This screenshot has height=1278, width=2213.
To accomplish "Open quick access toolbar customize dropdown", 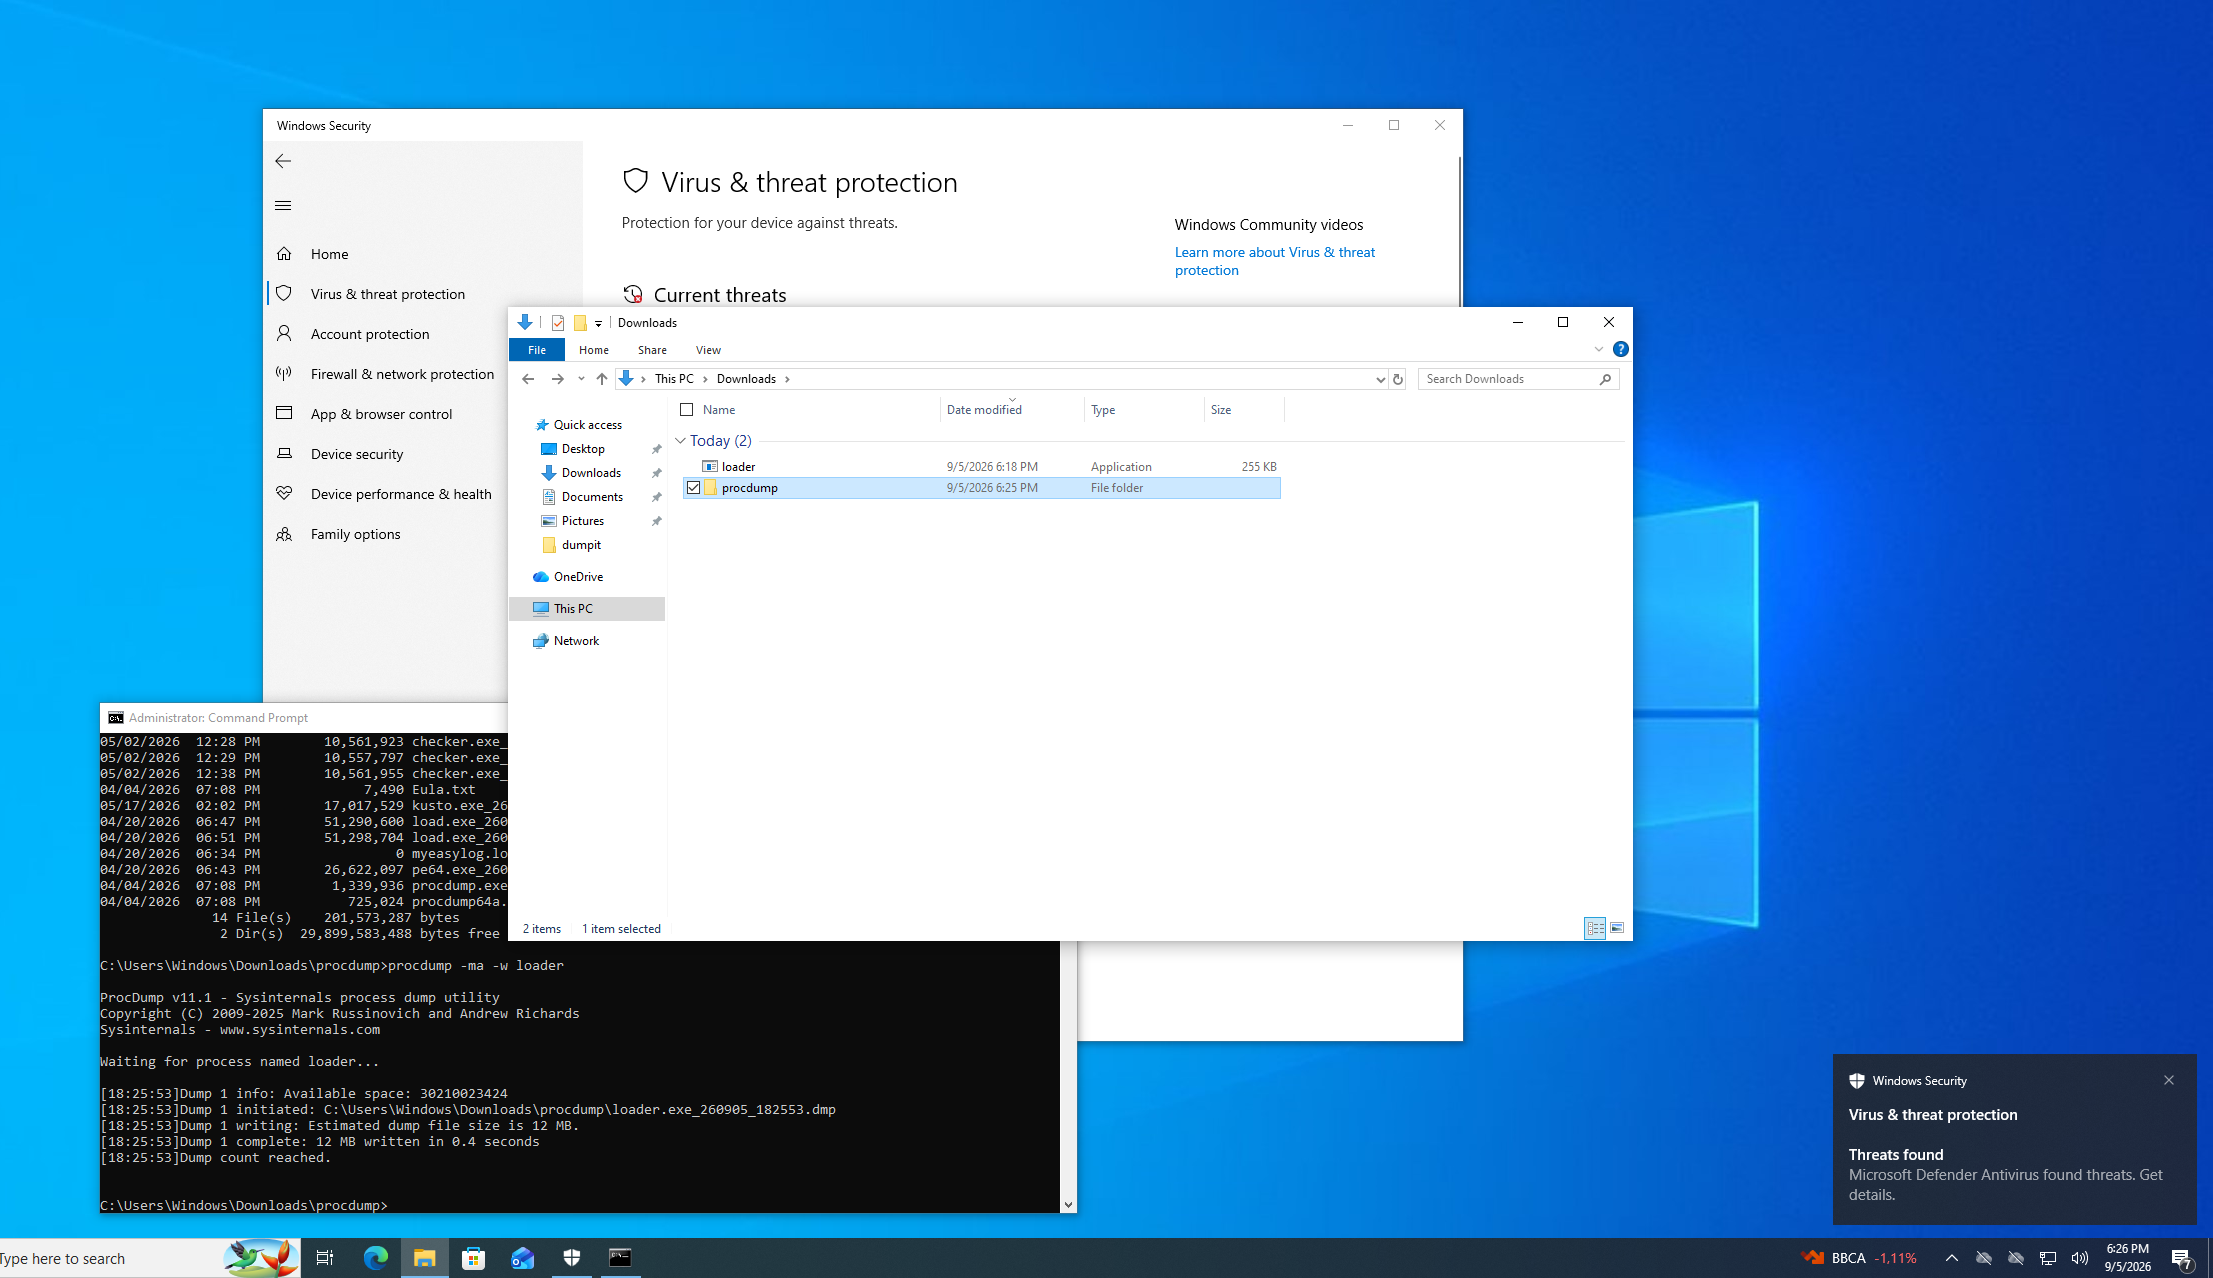I will point(598,323).
